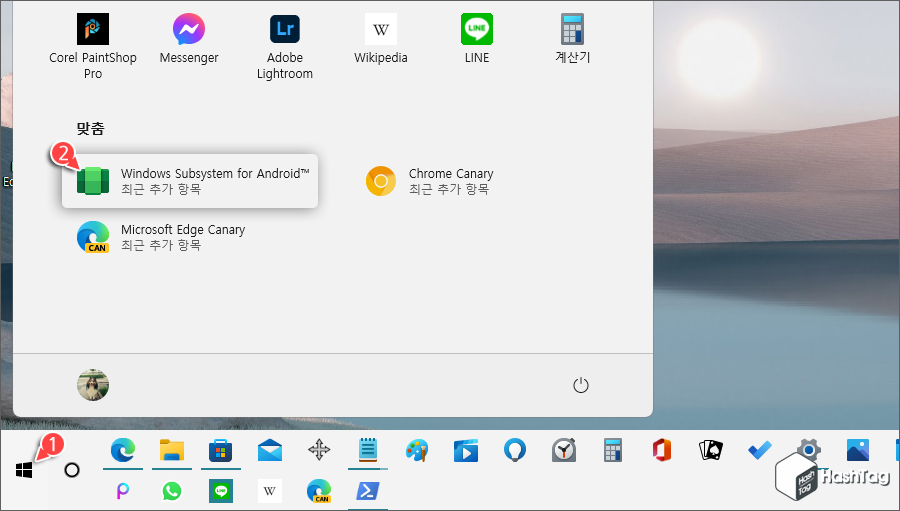Open Office from the taskbar
Viewport: 900px width, 511px height.
tap(662, 450)
